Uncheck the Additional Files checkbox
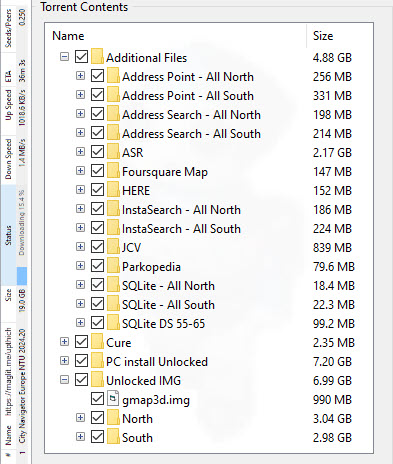Image resolution: width=393 pixels, height=464 pixels. (81, 57)
